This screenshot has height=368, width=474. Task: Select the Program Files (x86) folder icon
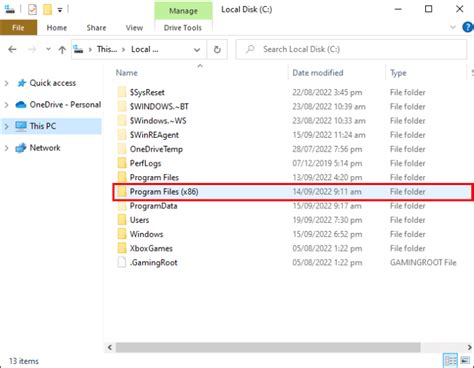122,191
